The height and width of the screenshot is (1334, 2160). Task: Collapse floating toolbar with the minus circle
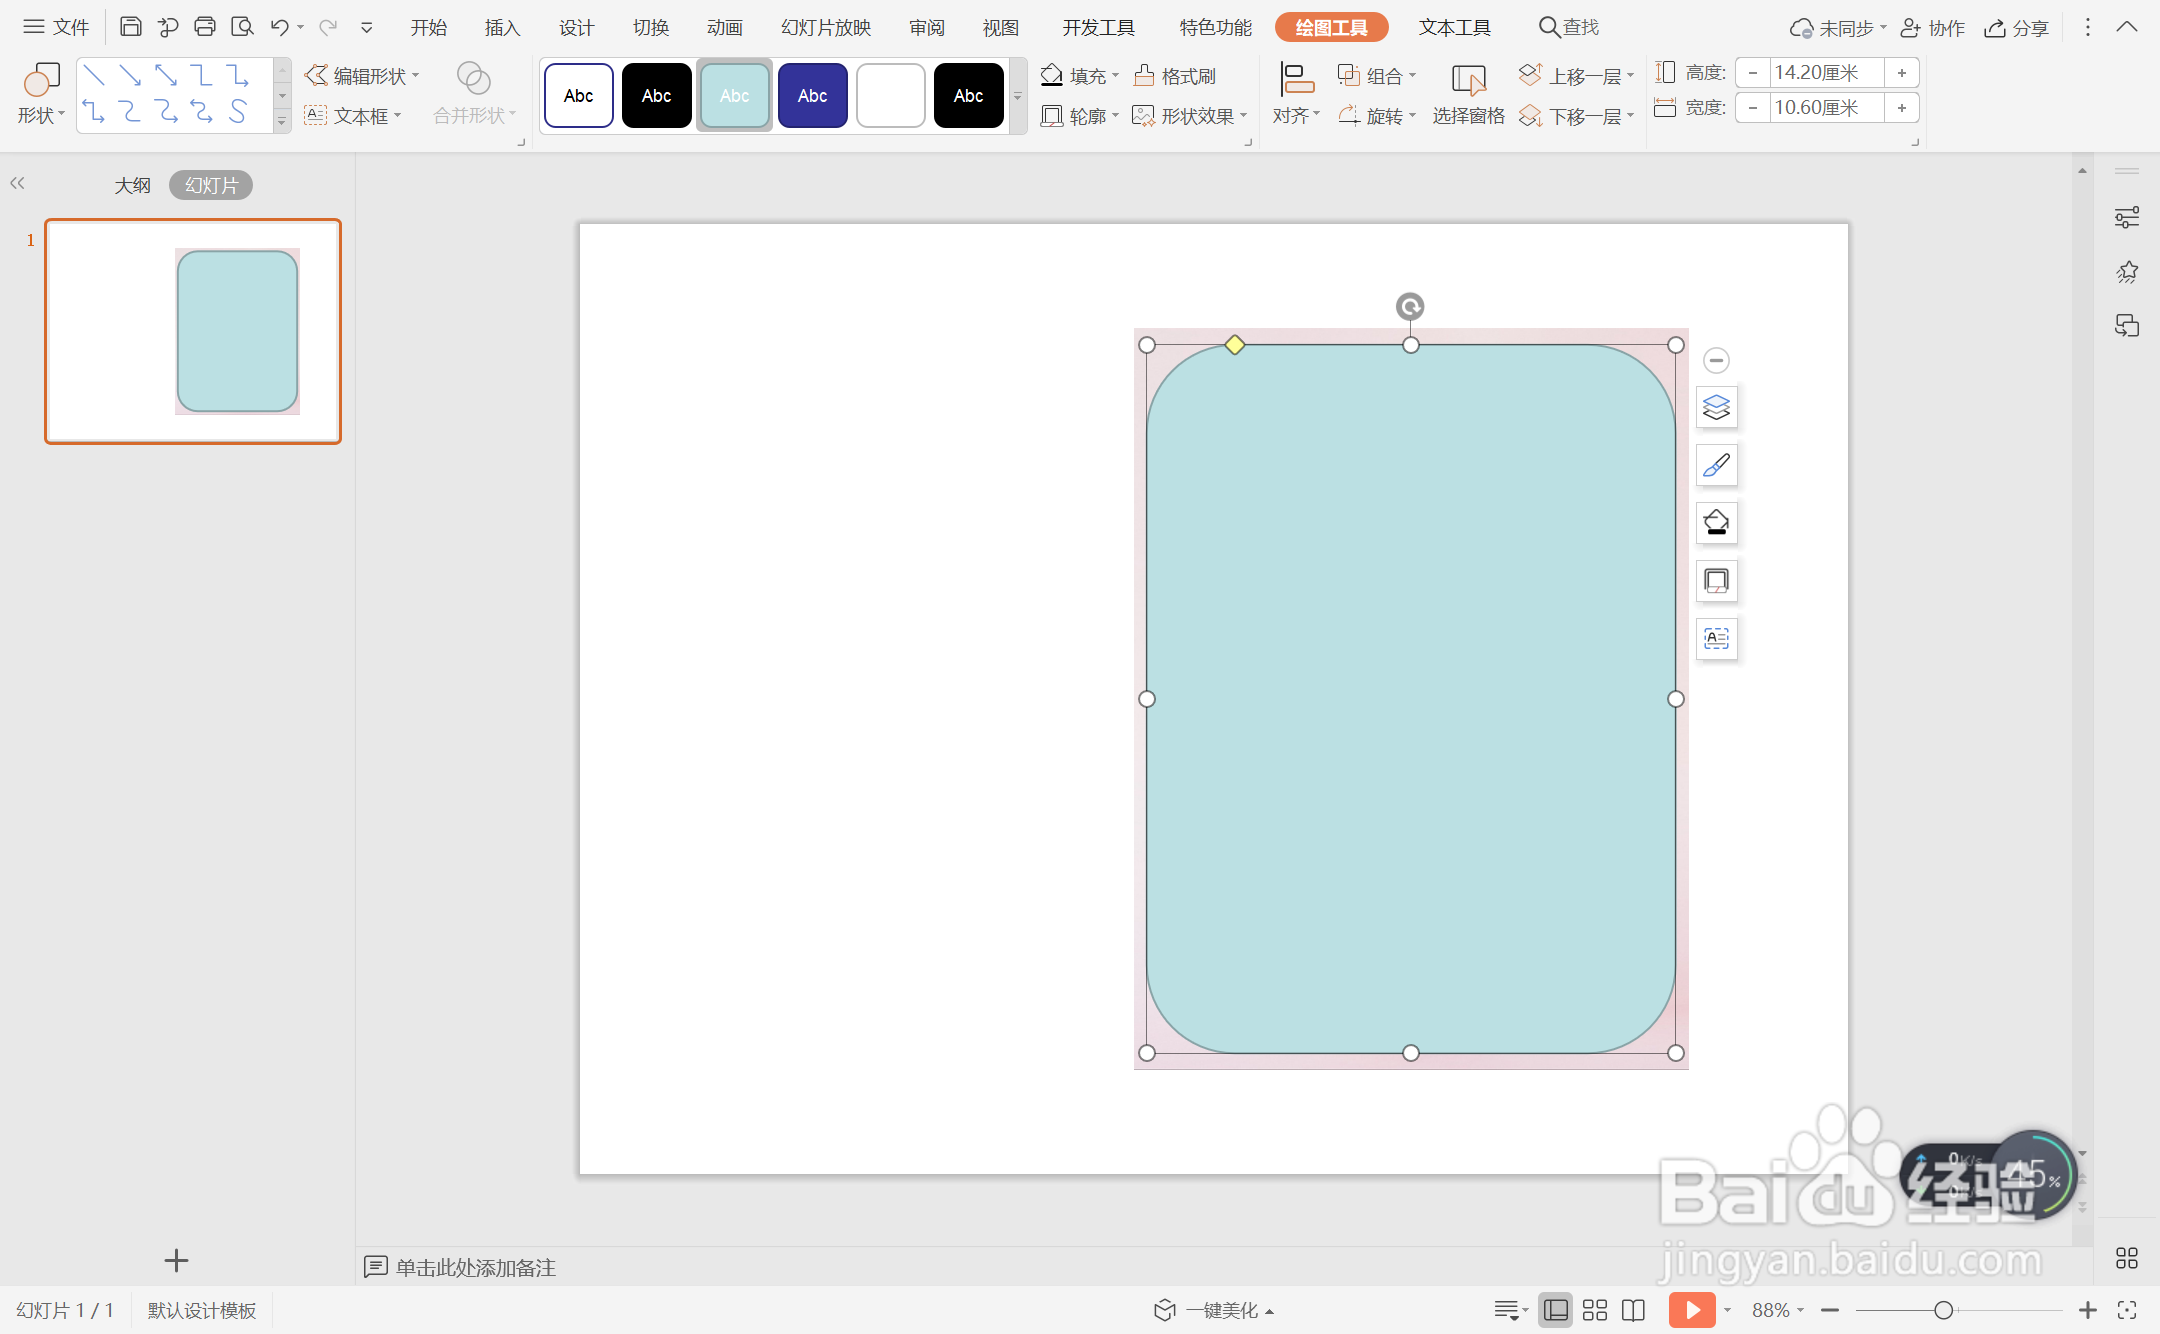[1716, 360]
